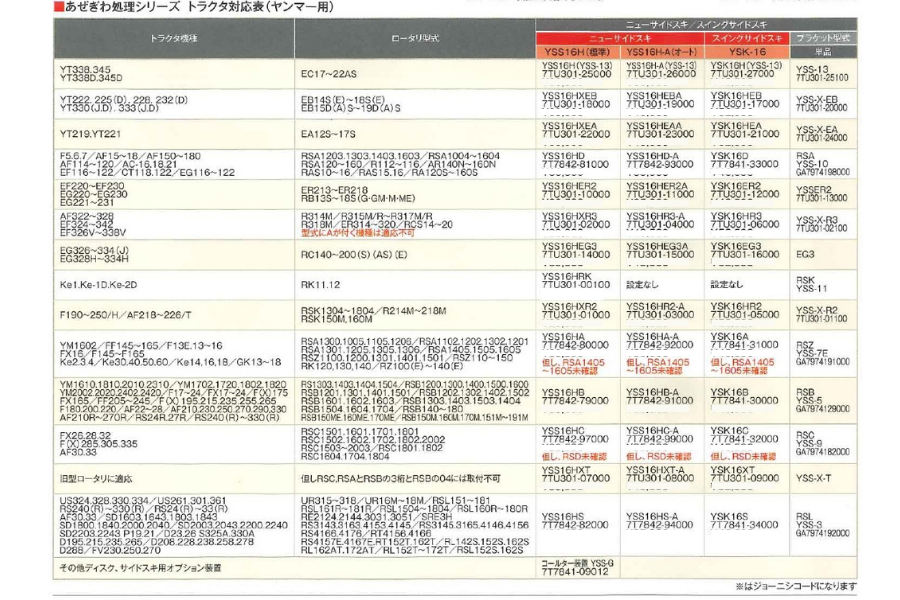Select '設定なし' in the YSK-16 column
Screen dimensions: 900x600
tap(727, 285)
